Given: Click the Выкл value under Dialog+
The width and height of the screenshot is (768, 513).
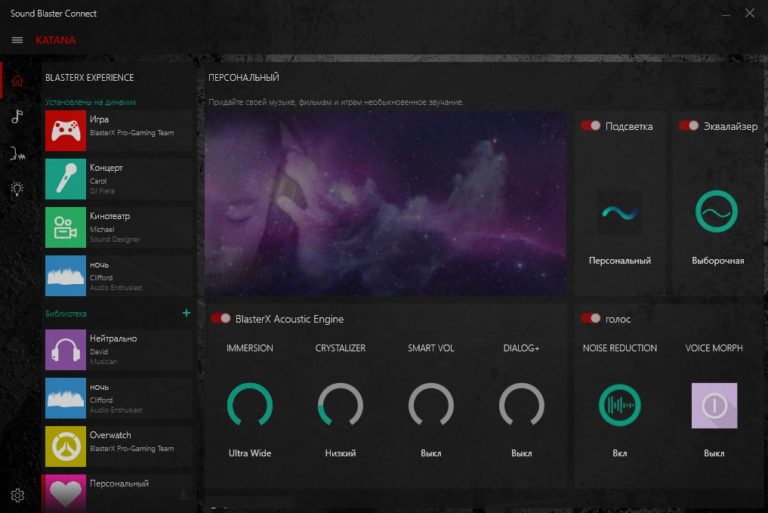Looking at the screenshot, I should click(522, 453).
